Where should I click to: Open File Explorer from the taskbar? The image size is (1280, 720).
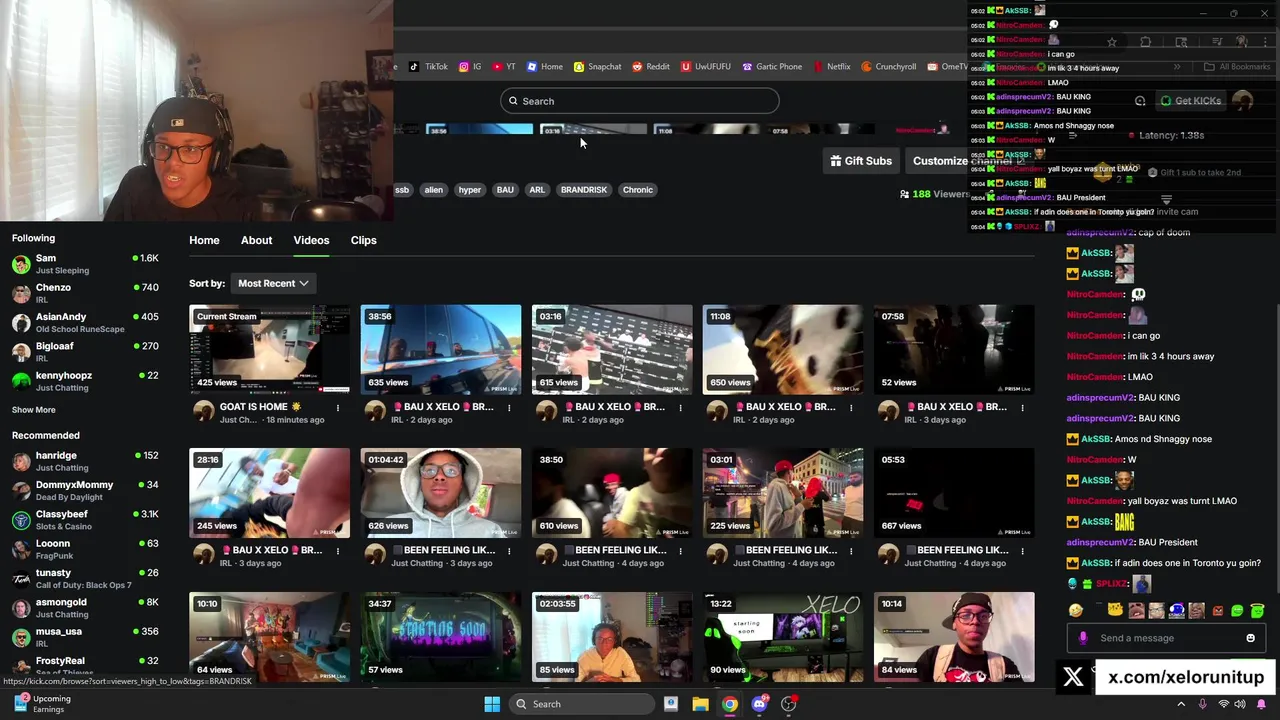[x=700, y=704]
